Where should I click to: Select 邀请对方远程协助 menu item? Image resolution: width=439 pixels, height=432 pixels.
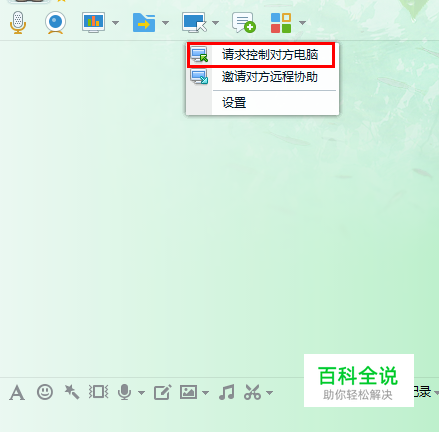[263, 77]
